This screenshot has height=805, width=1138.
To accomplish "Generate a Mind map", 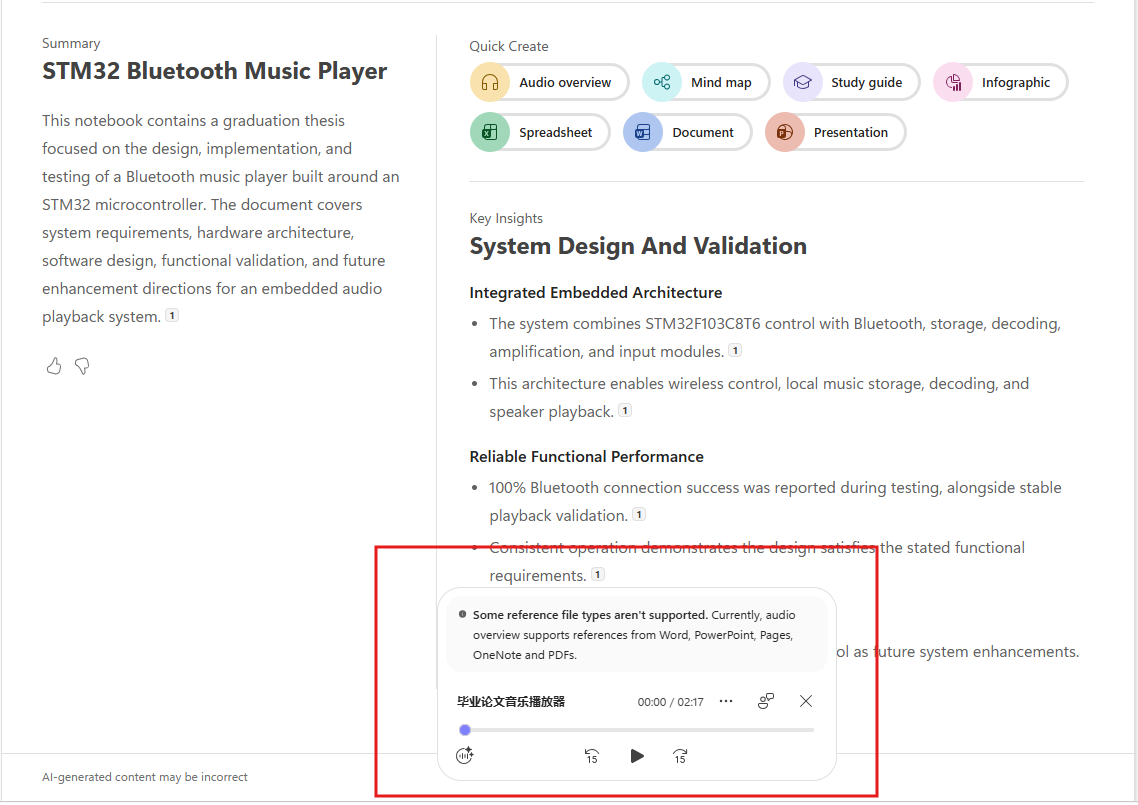I will (x=705, y=82).
